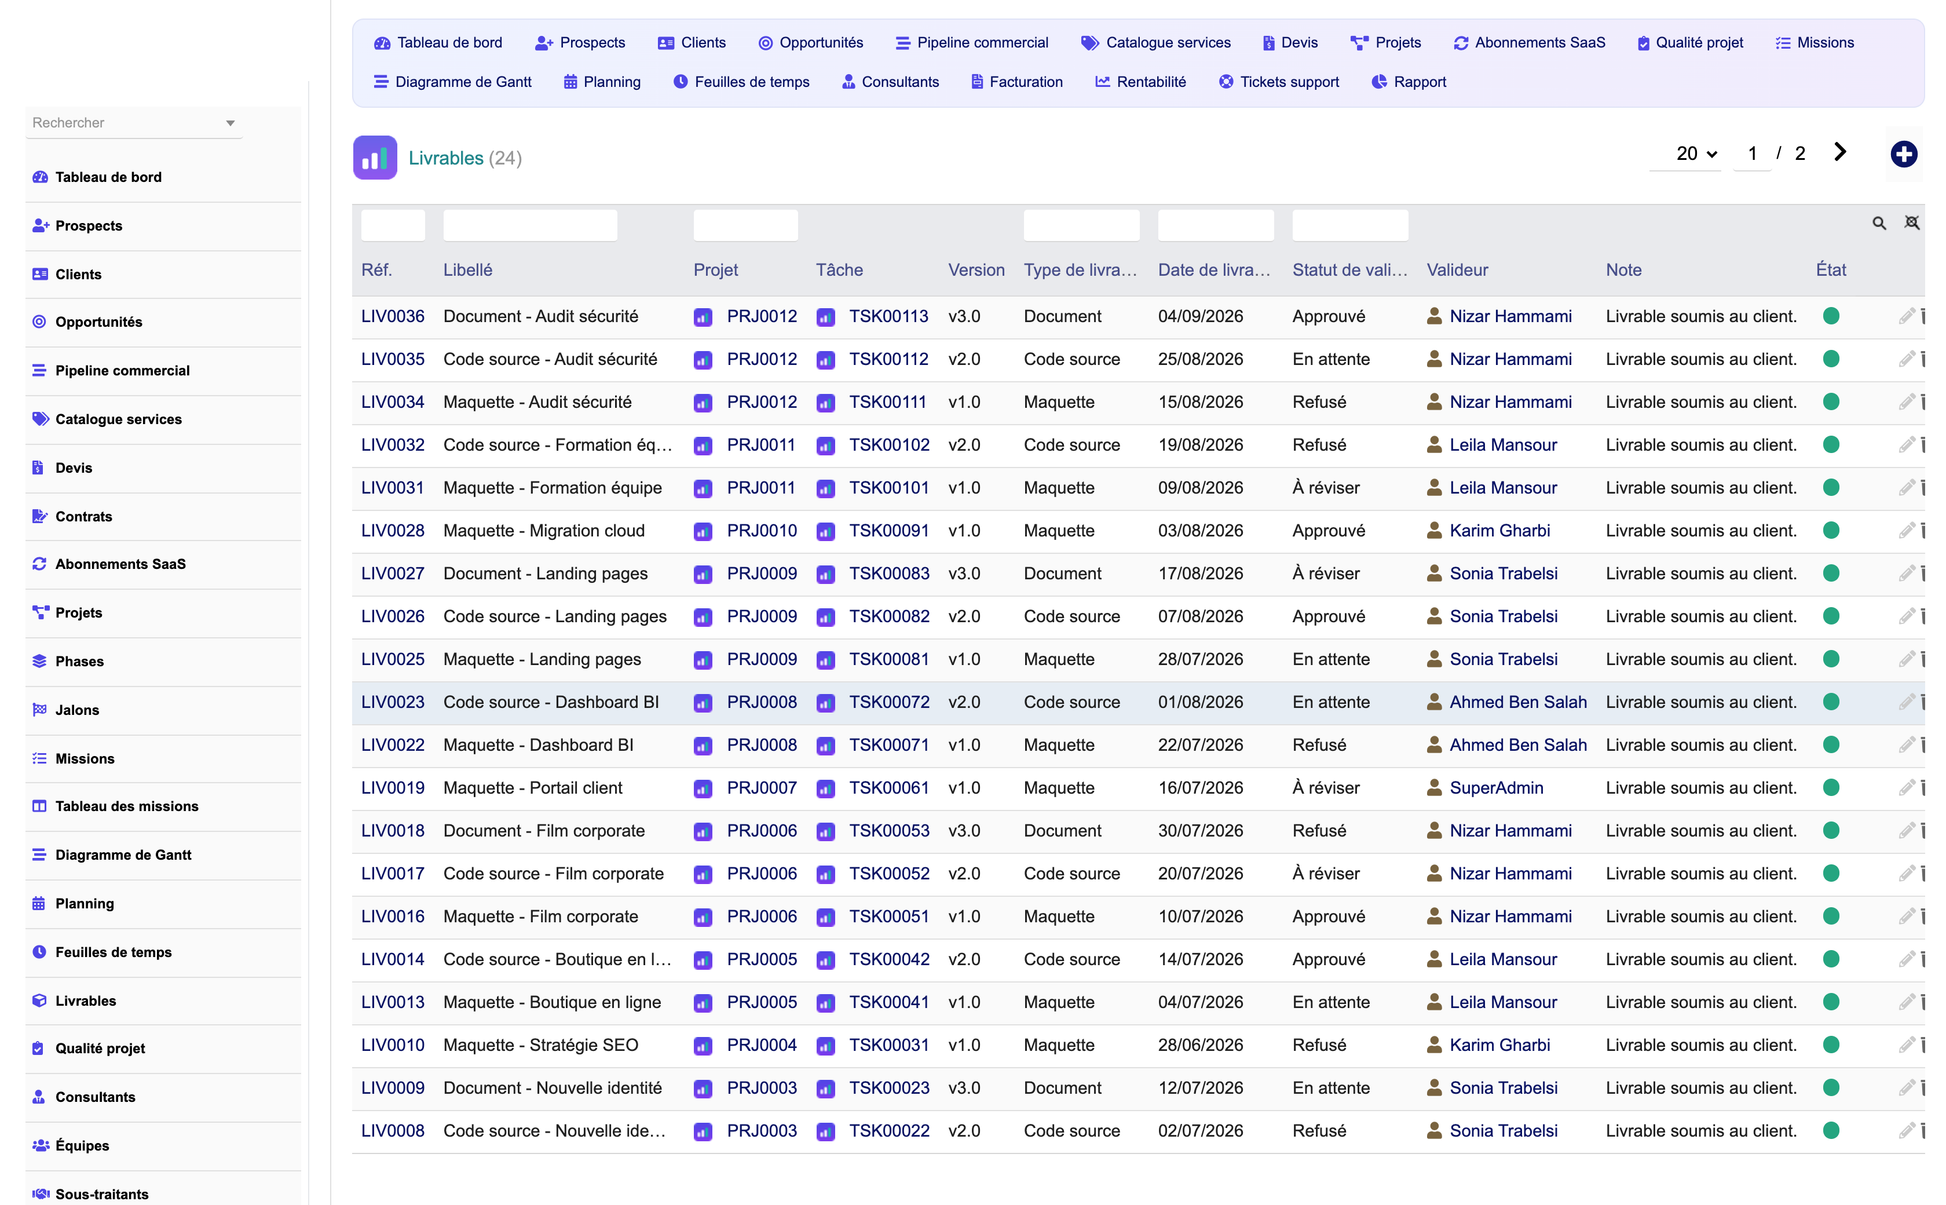This screenshot has height=1205, width=1946.
Task: Click Phases layers icon in sidebar
Action: [40, 661]
